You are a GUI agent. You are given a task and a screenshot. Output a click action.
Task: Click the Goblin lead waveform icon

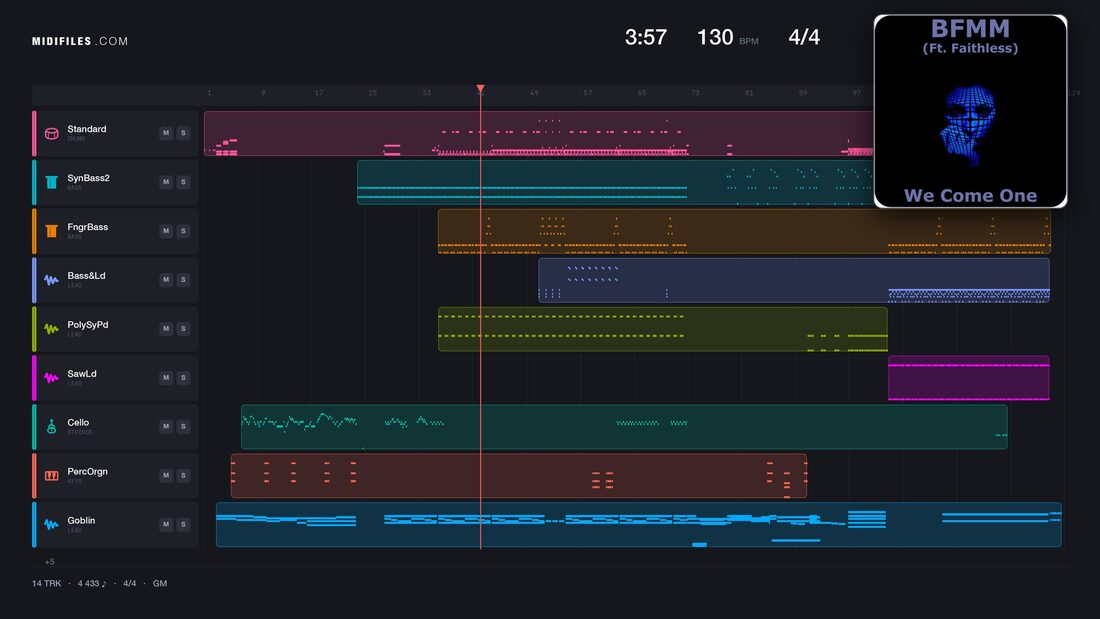[x=51, y=524]
